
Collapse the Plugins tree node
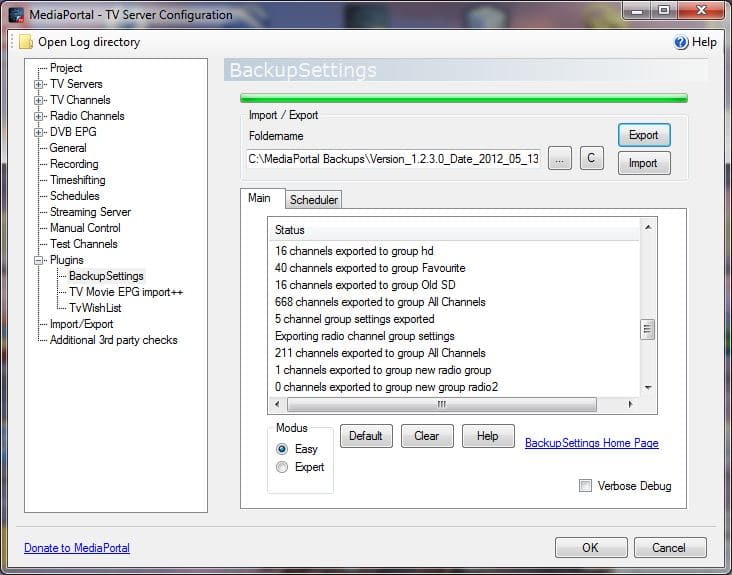[39, 260]
